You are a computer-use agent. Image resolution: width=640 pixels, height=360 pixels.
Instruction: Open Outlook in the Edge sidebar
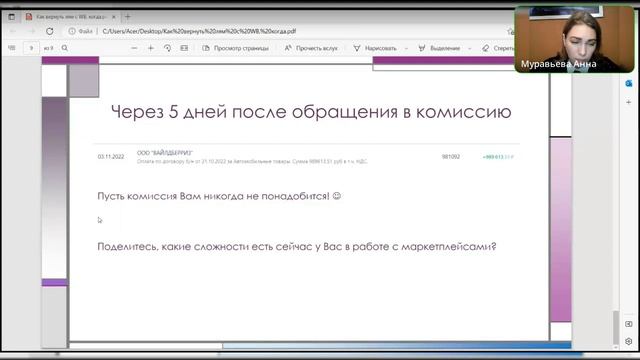click(629, 83)
